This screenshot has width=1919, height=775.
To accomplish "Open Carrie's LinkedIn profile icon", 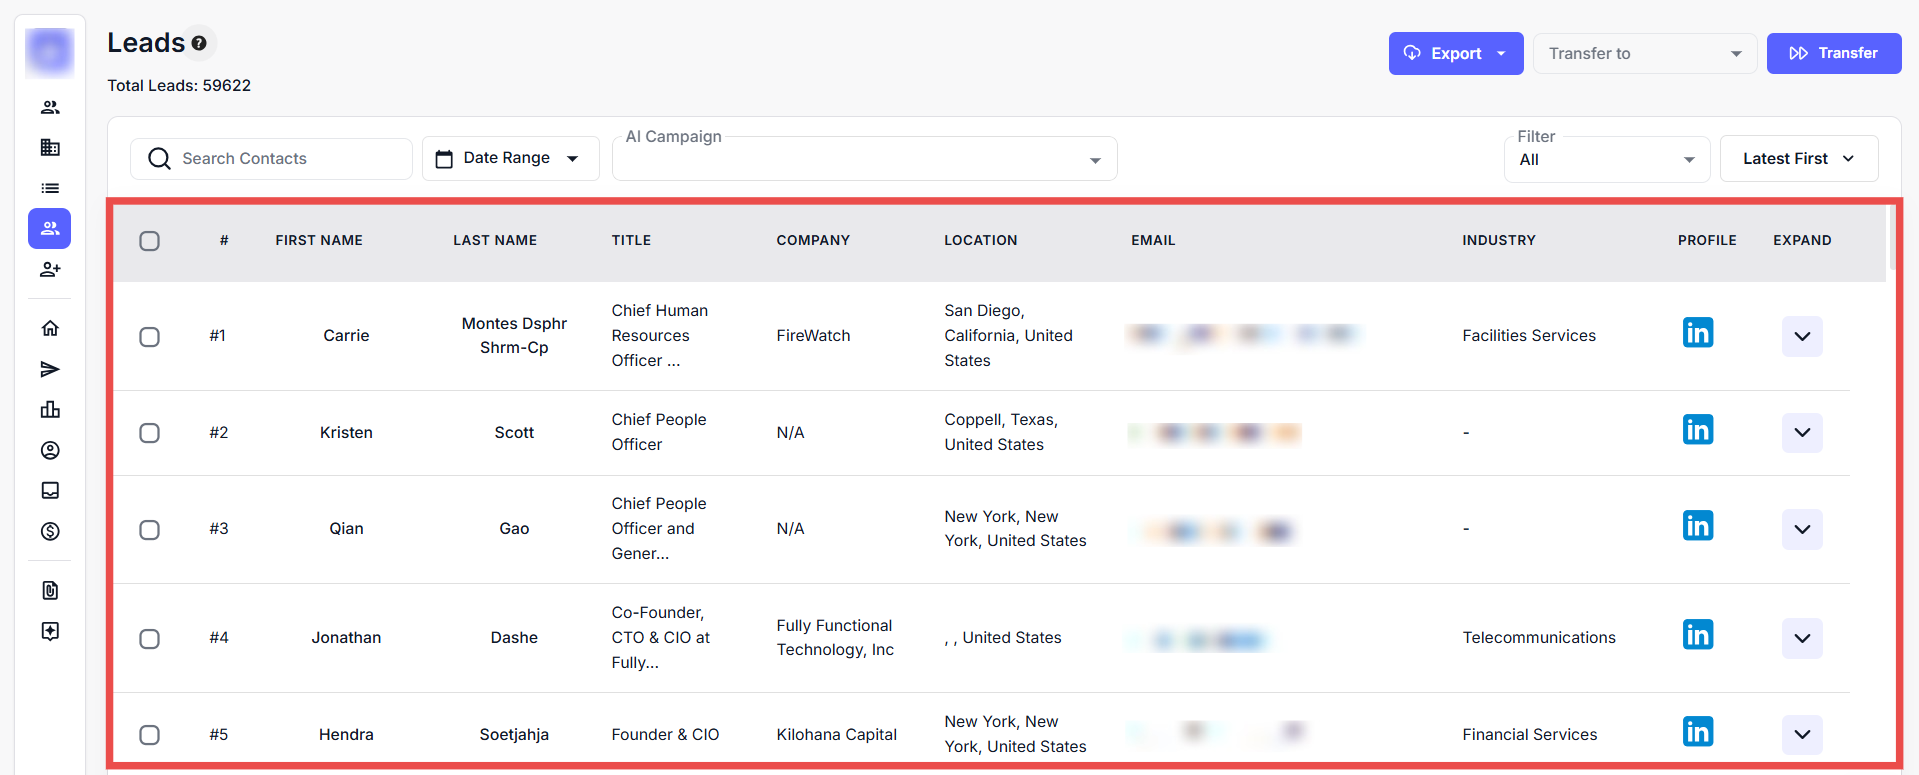I will pos(1697,333).
